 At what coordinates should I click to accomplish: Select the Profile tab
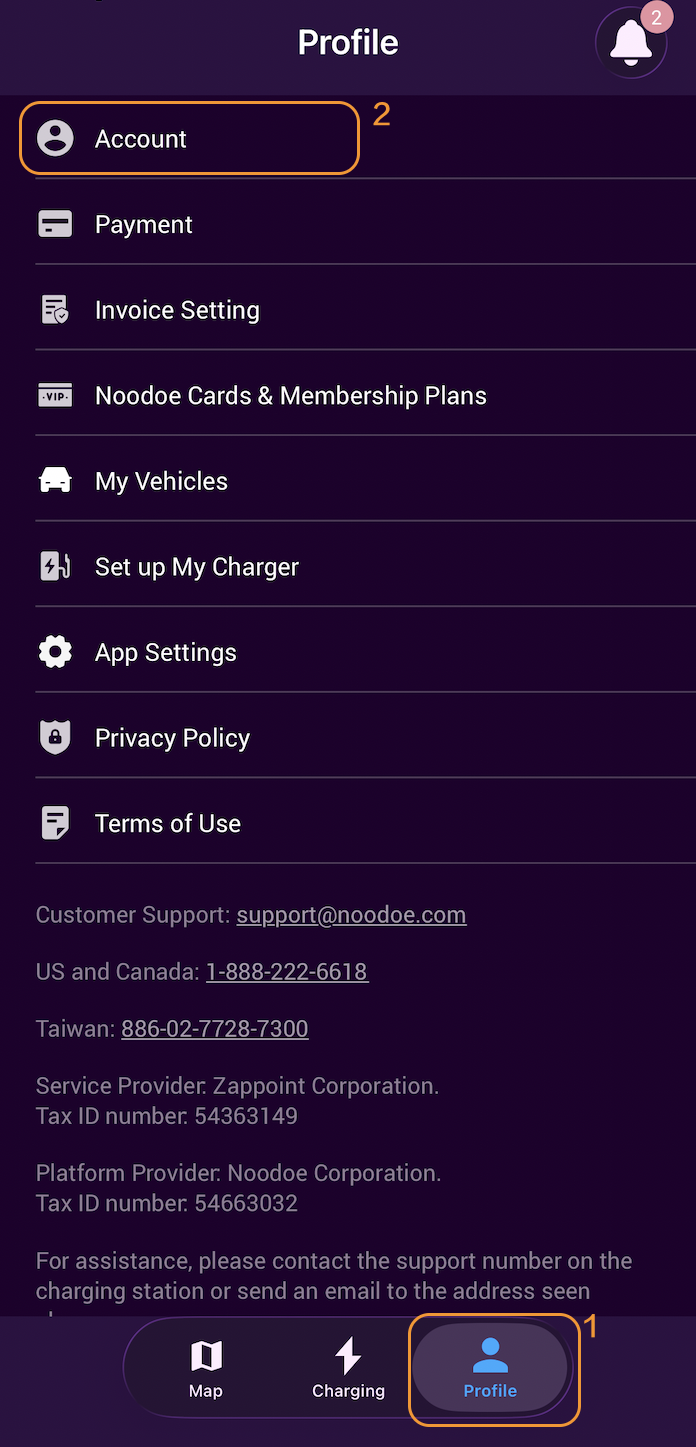pyautogui.click(x=490, y=1368)
